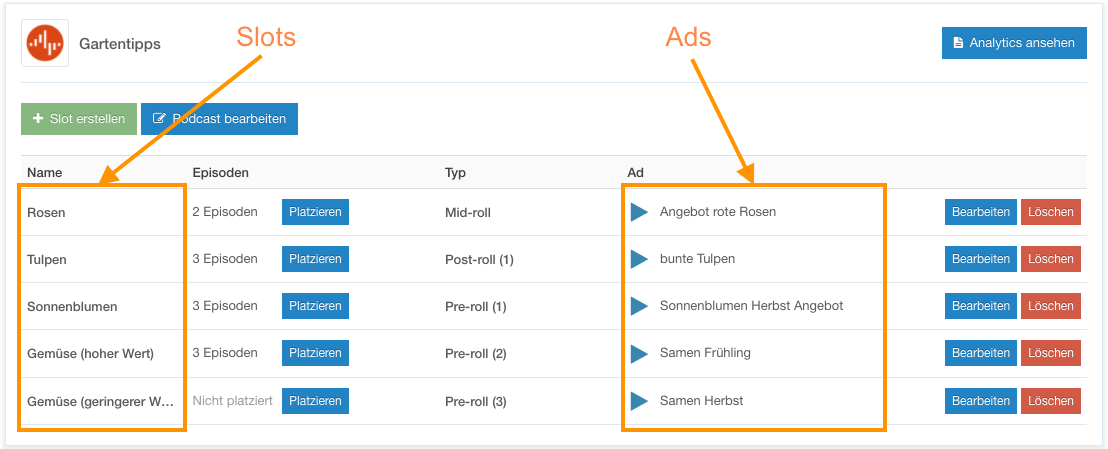Delete the Tulpen slot

[x=1051, y=259]
